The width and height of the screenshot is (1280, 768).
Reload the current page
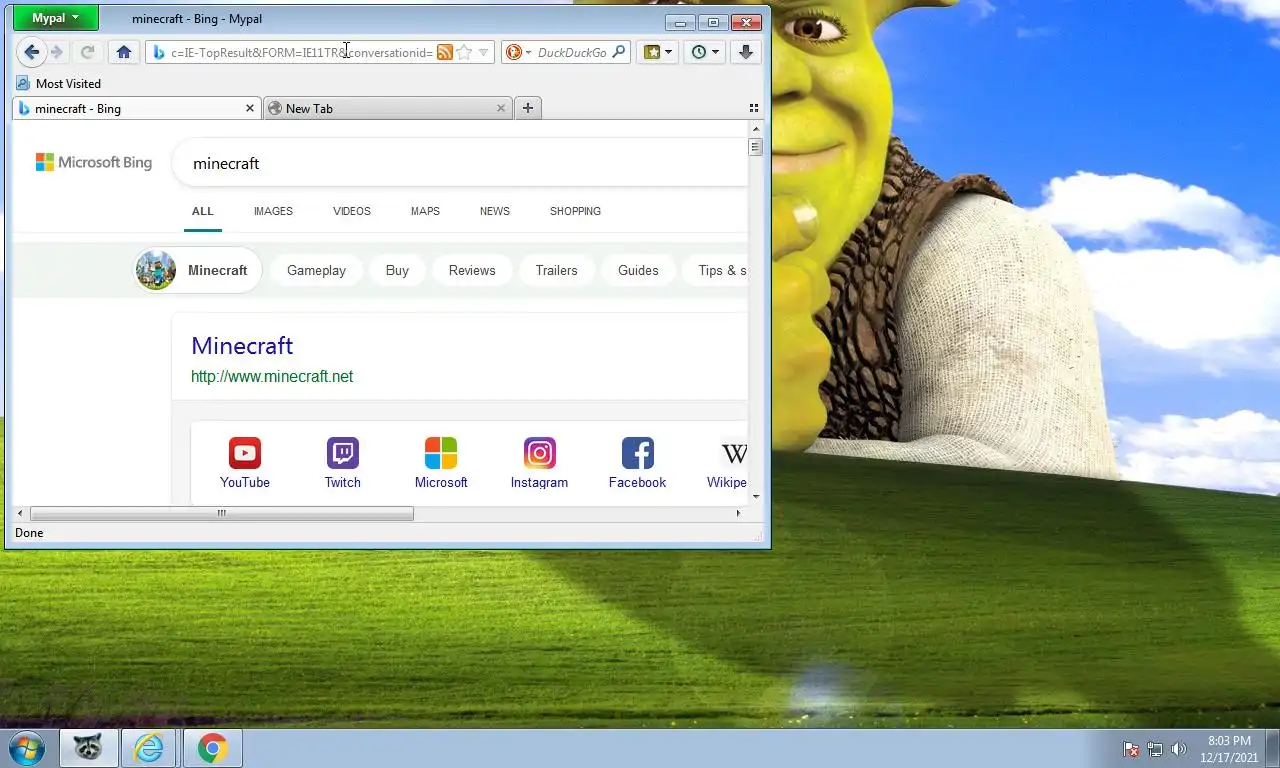[87, 52]
